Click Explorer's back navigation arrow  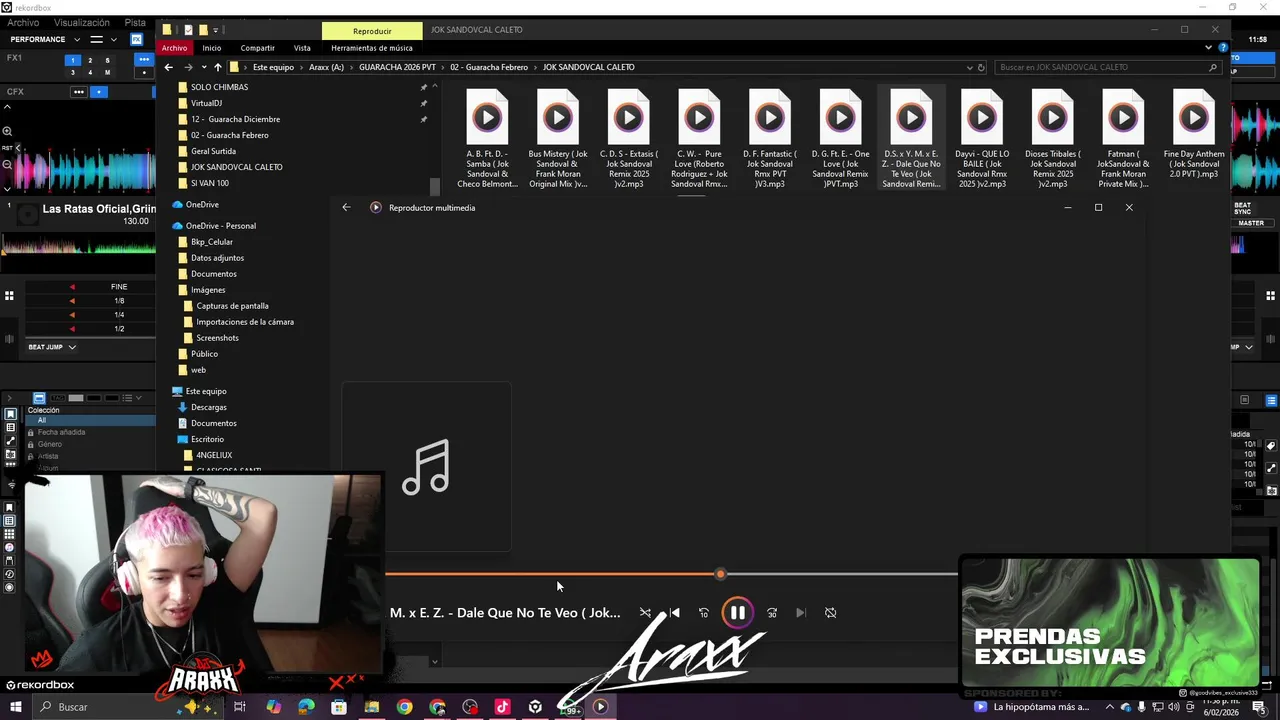pyautogui.click(x=168, y=67)
